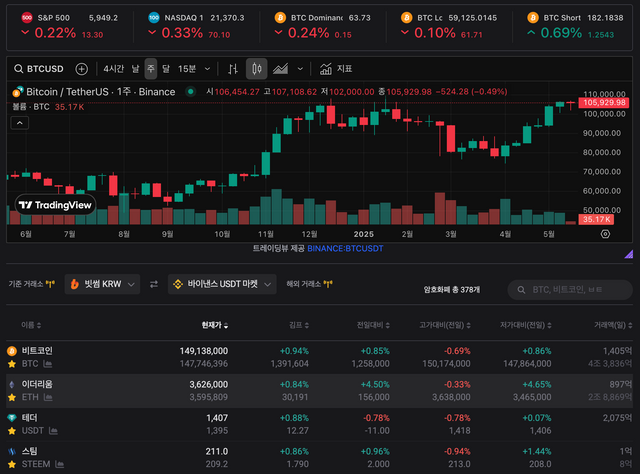640x474 pixels.
Task: Select the 달 monthly timeframe
Action: click(166, 69)
